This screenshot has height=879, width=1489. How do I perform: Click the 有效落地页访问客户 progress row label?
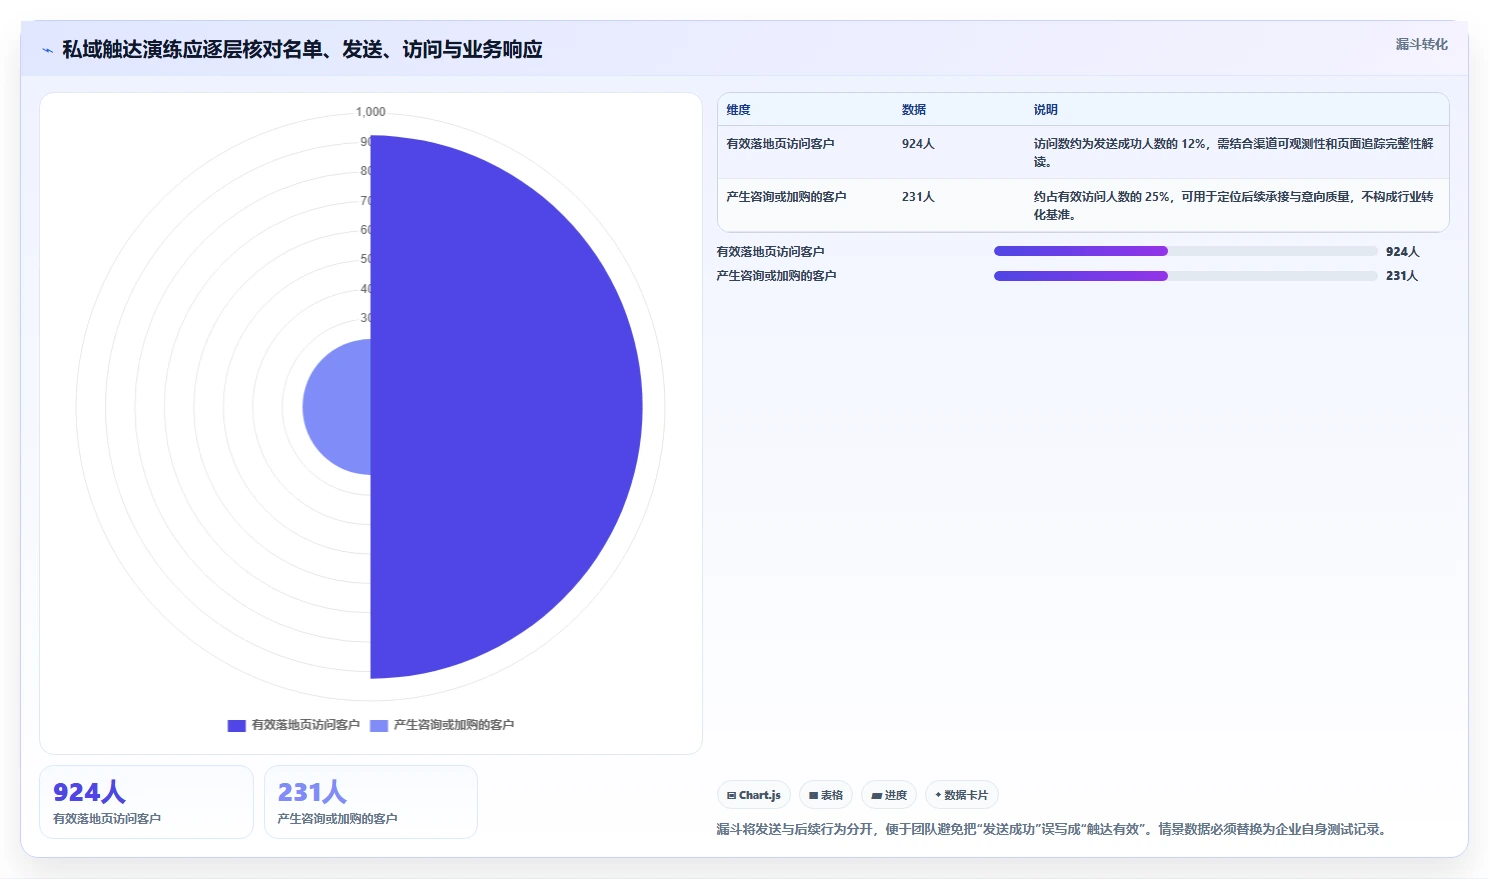(x=770, y=252)
